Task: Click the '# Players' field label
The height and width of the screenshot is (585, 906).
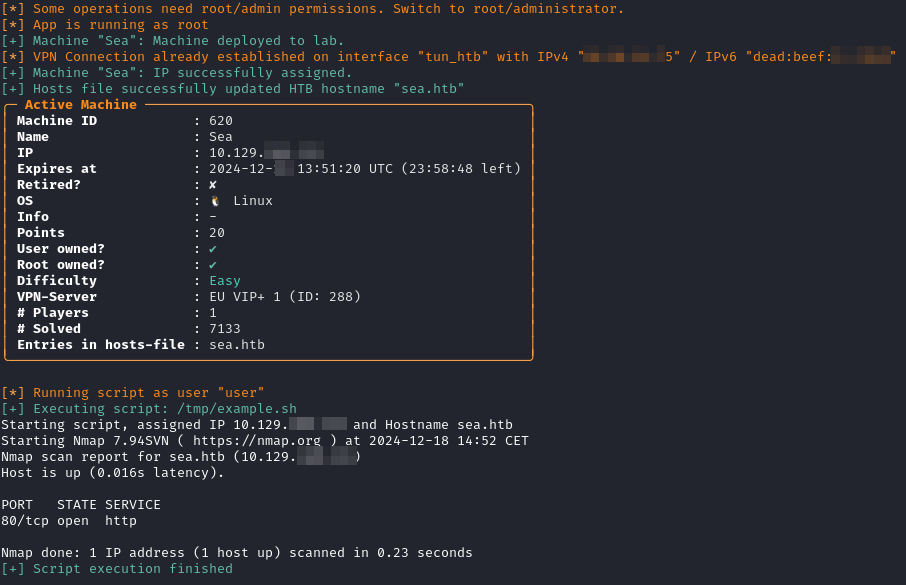Action: pos(53,313)
